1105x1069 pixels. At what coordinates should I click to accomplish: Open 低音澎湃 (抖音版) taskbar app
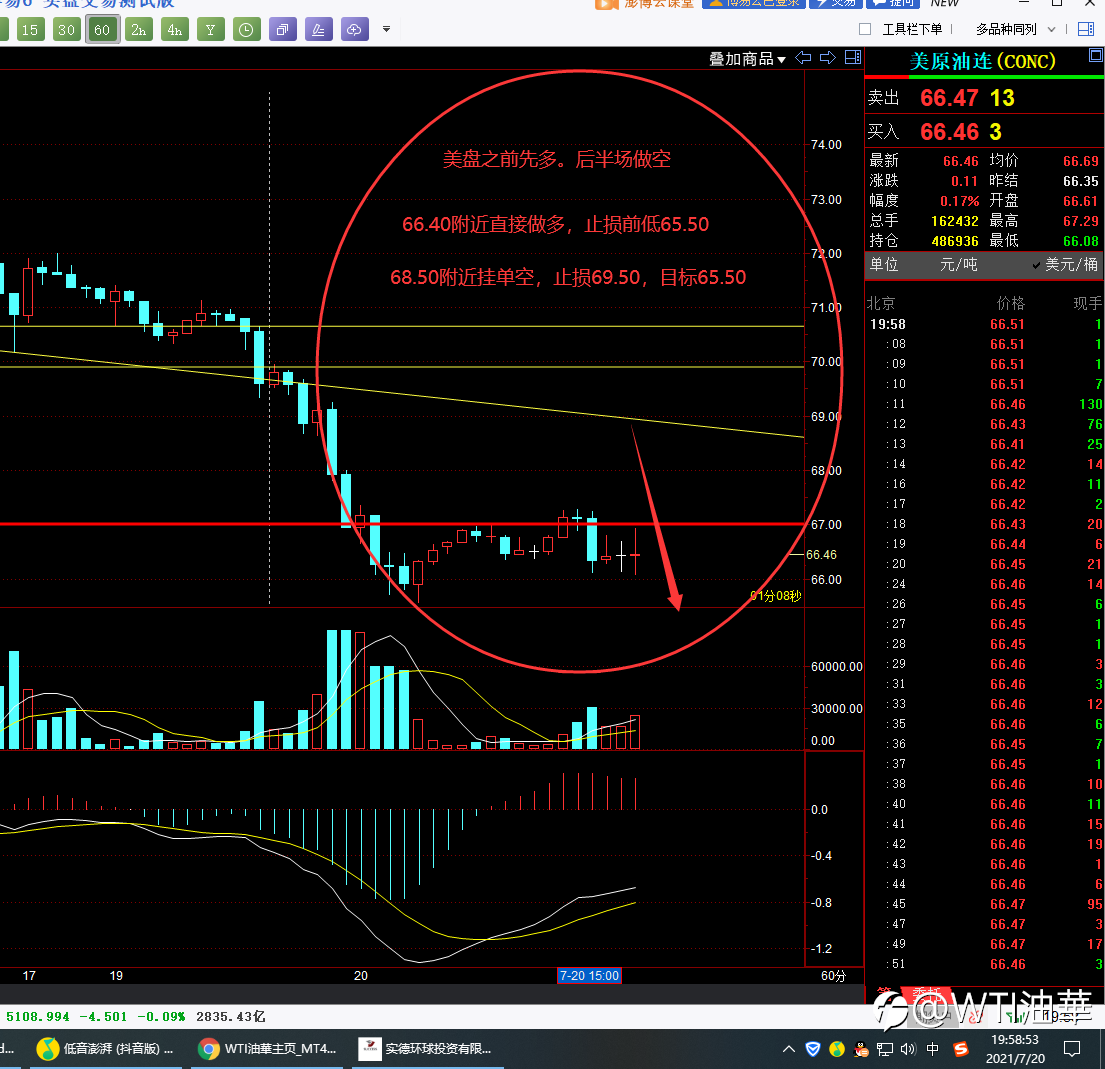click(x=106, y=1049)
